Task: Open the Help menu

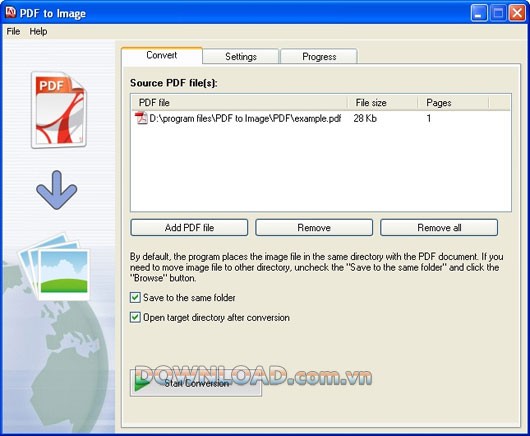Action: point(38,31)
